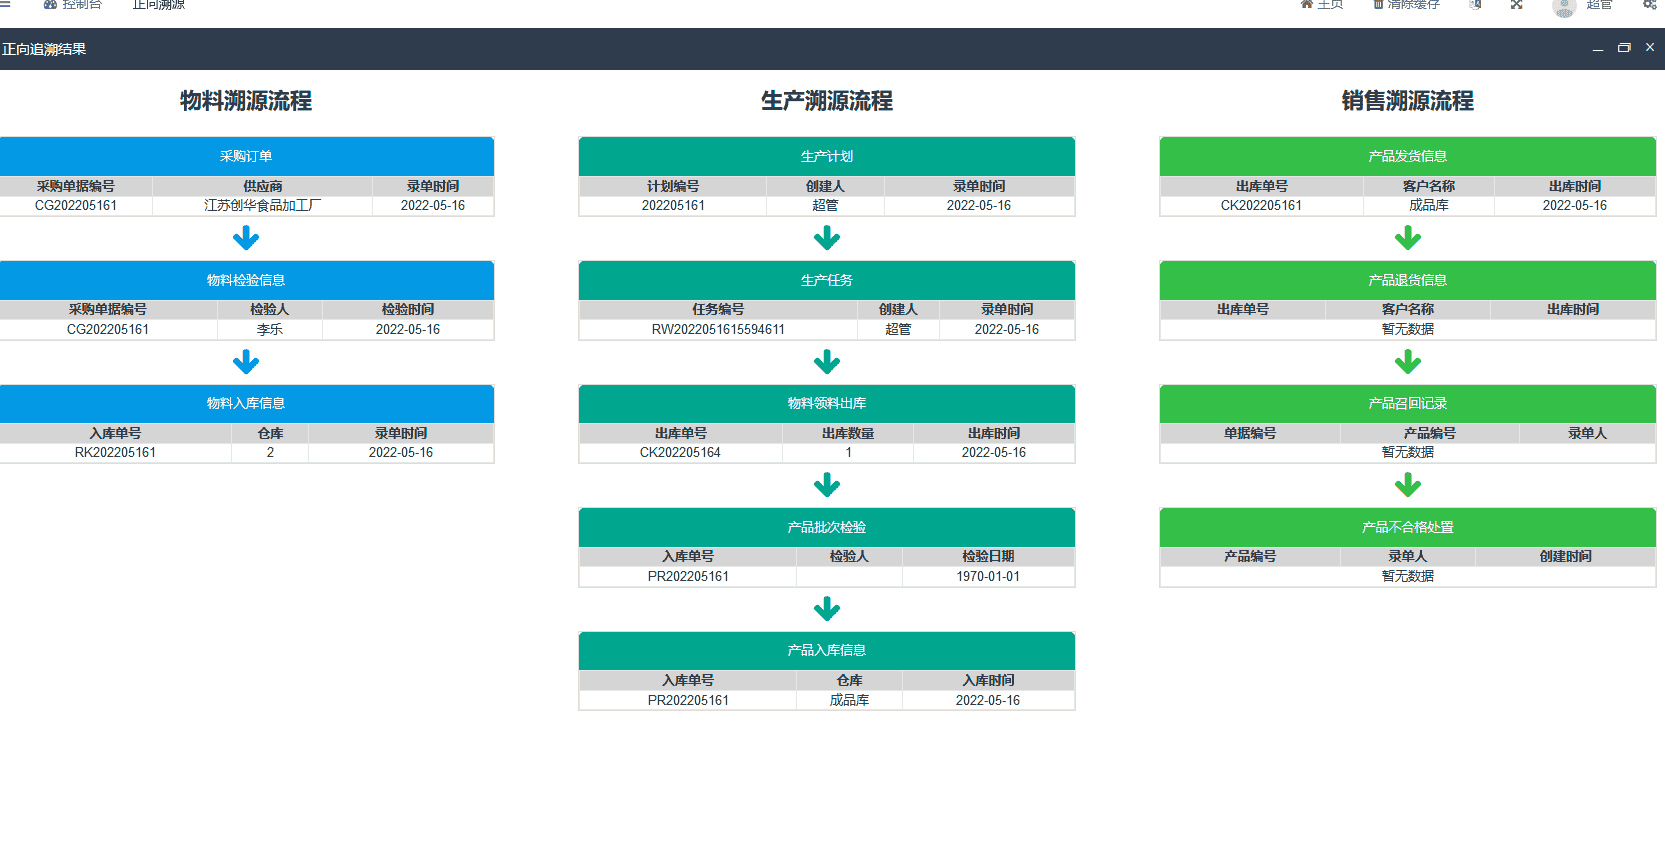Screen dimensions: 1665x846
Task: Click the blue arrow below 采购订单
Action: [246, 238]
